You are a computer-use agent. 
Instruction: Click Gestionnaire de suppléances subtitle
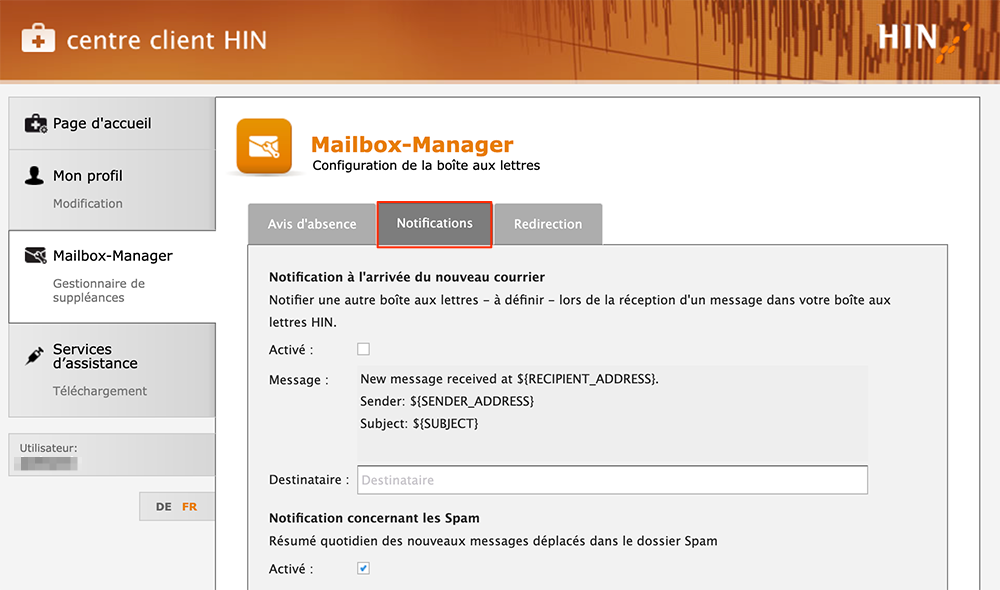pyautogui.click(x=99, y=290)
